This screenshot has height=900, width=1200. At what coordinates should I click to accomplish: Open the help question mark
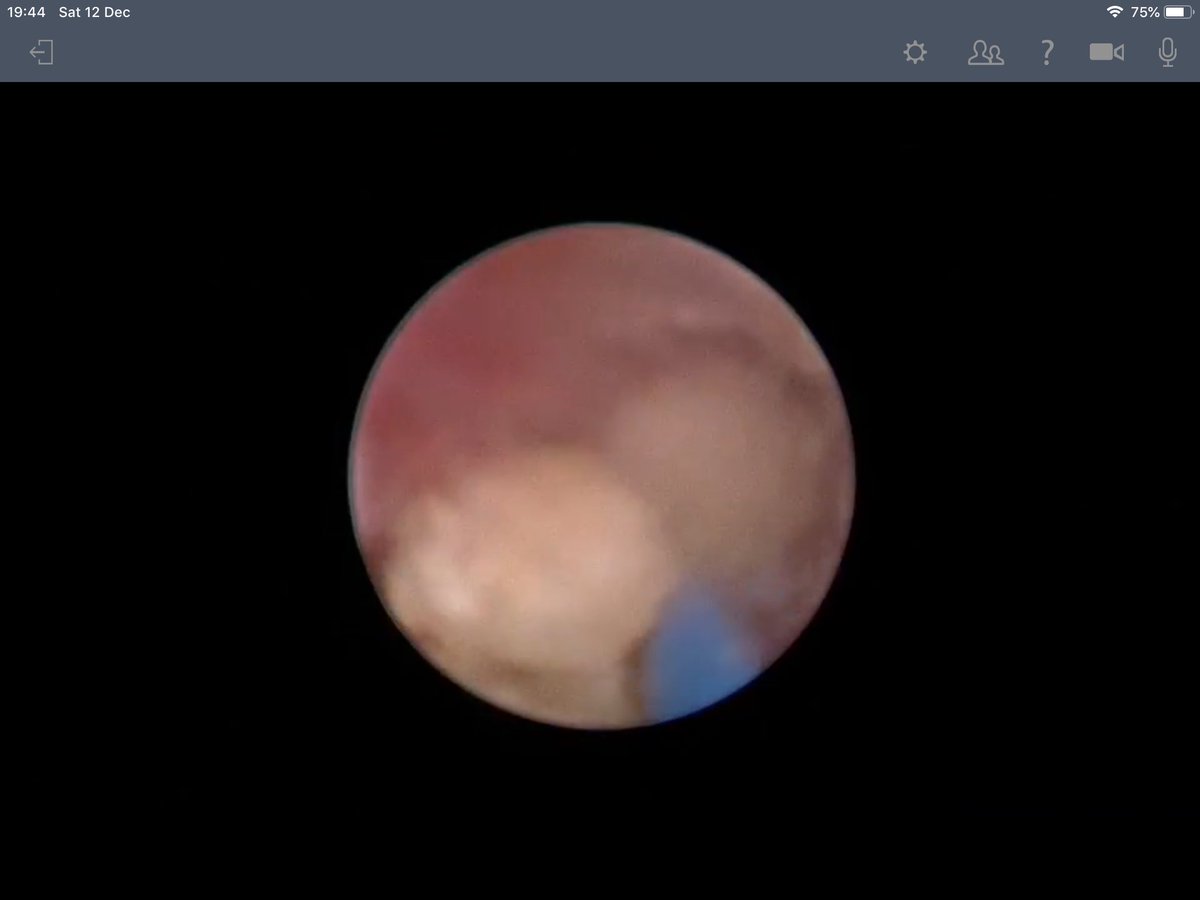point(1046,53)
